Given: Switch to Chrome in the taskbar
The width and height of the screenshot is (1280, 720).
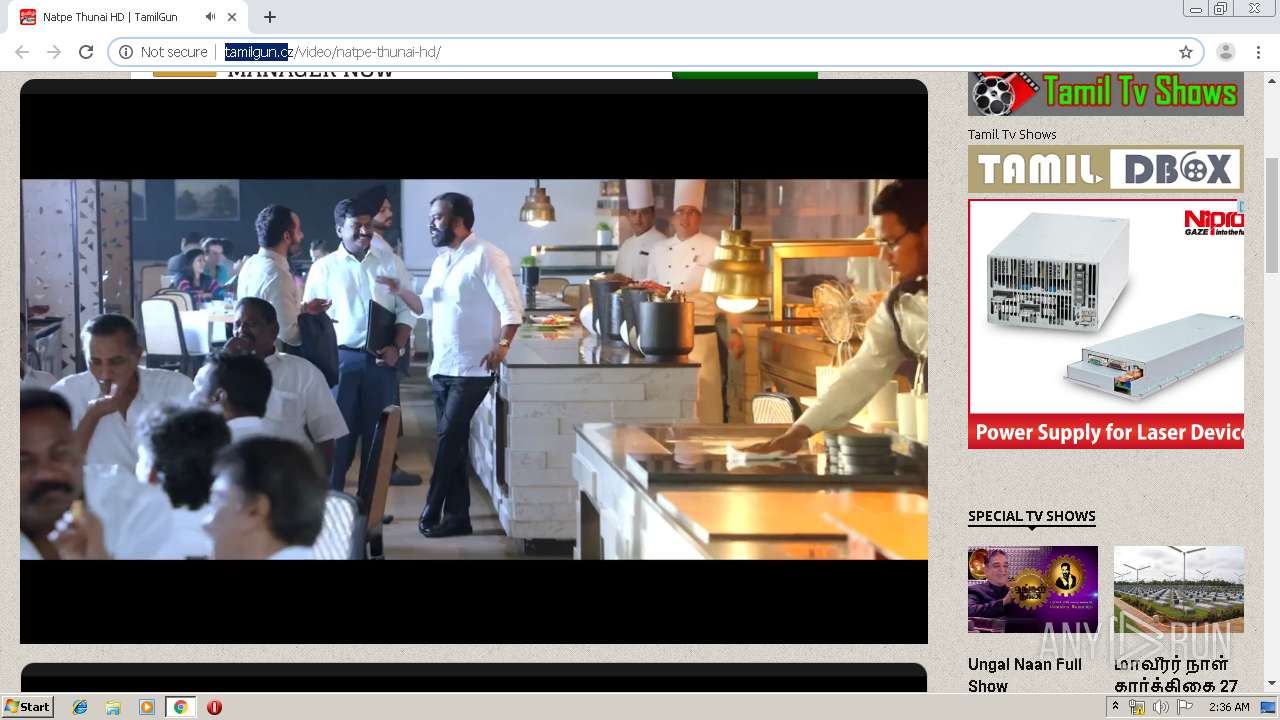Looking at the screenshot, I should [180, 707].
